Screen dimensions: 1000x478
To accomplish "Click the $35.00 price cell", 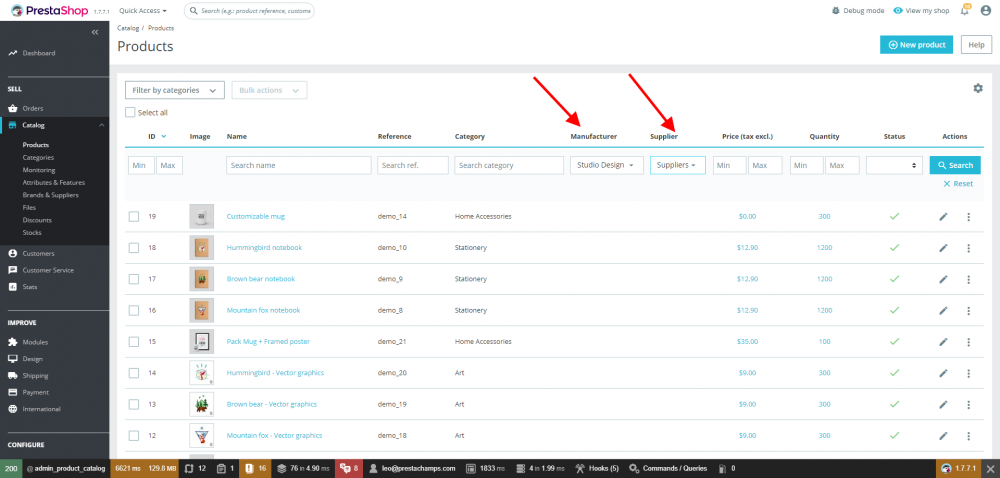I will (x=747, y=342).
